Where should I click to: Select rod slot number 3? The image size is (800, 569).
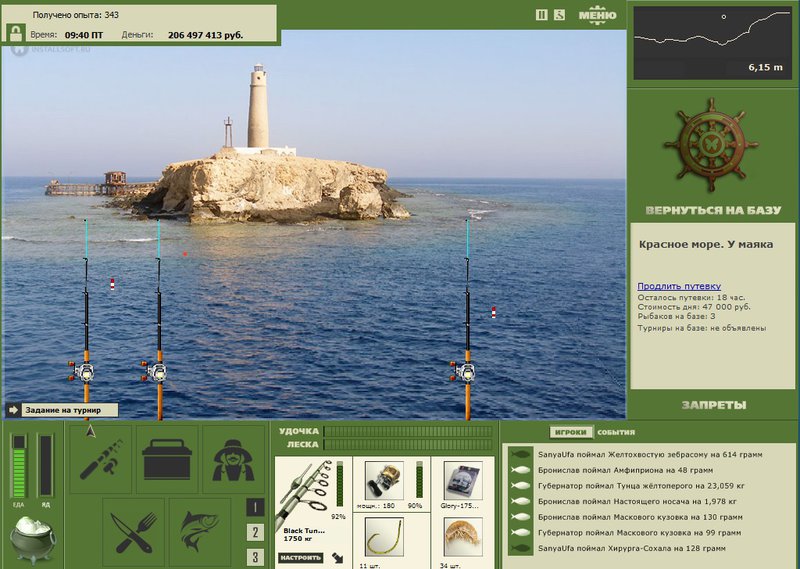[x=255, y=557]
